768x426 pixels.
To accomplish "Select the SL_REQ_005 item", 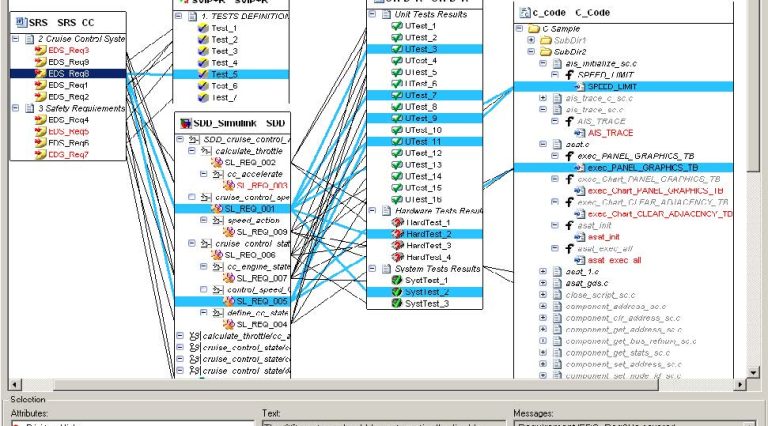I will (x=242, y=301).
